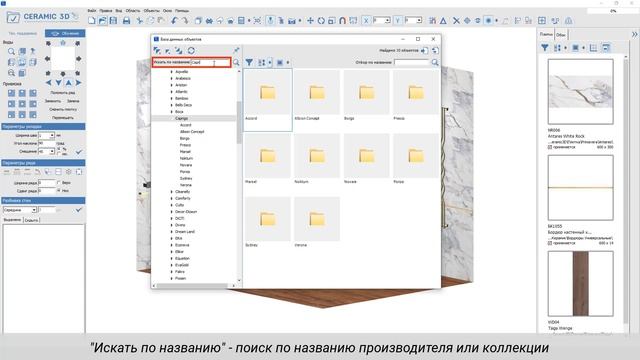Open the Помощь menu
640x360 pixels.
(182, 11)
